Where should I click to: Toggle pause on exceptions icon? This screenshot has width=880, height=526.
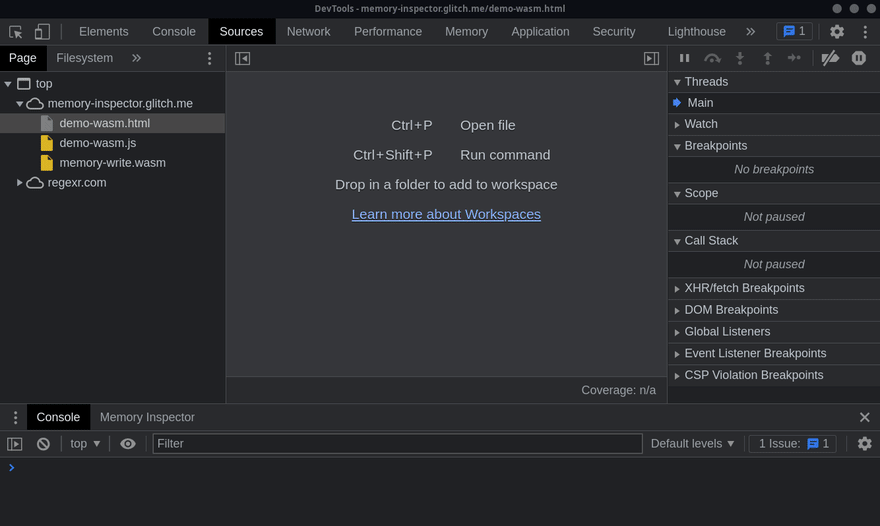point(859,58)
